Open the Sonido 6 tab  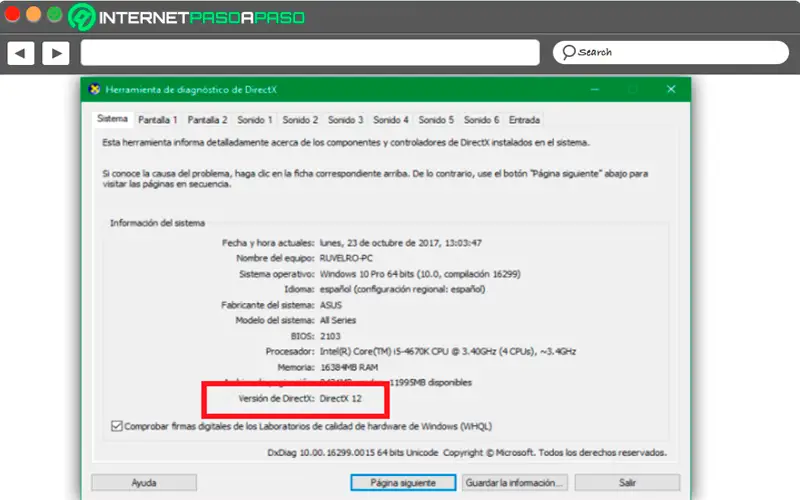coord(482,120)
